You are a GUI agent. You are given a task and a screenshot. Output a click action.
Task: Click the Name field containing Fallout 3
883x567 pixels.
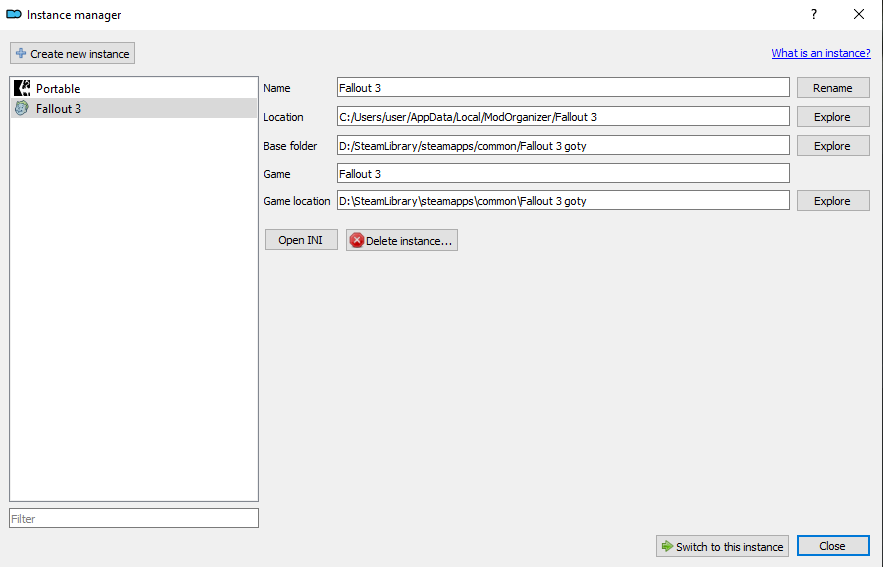click(x=563, y=88)
